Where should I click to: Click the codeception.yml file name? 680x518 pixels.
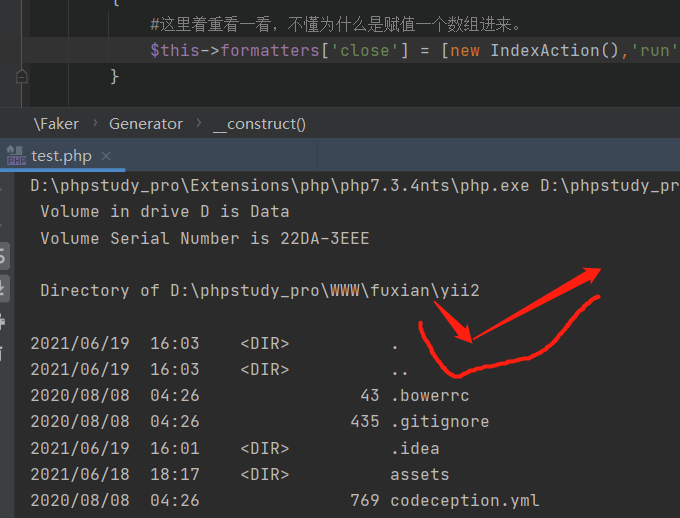click(465, 501)
